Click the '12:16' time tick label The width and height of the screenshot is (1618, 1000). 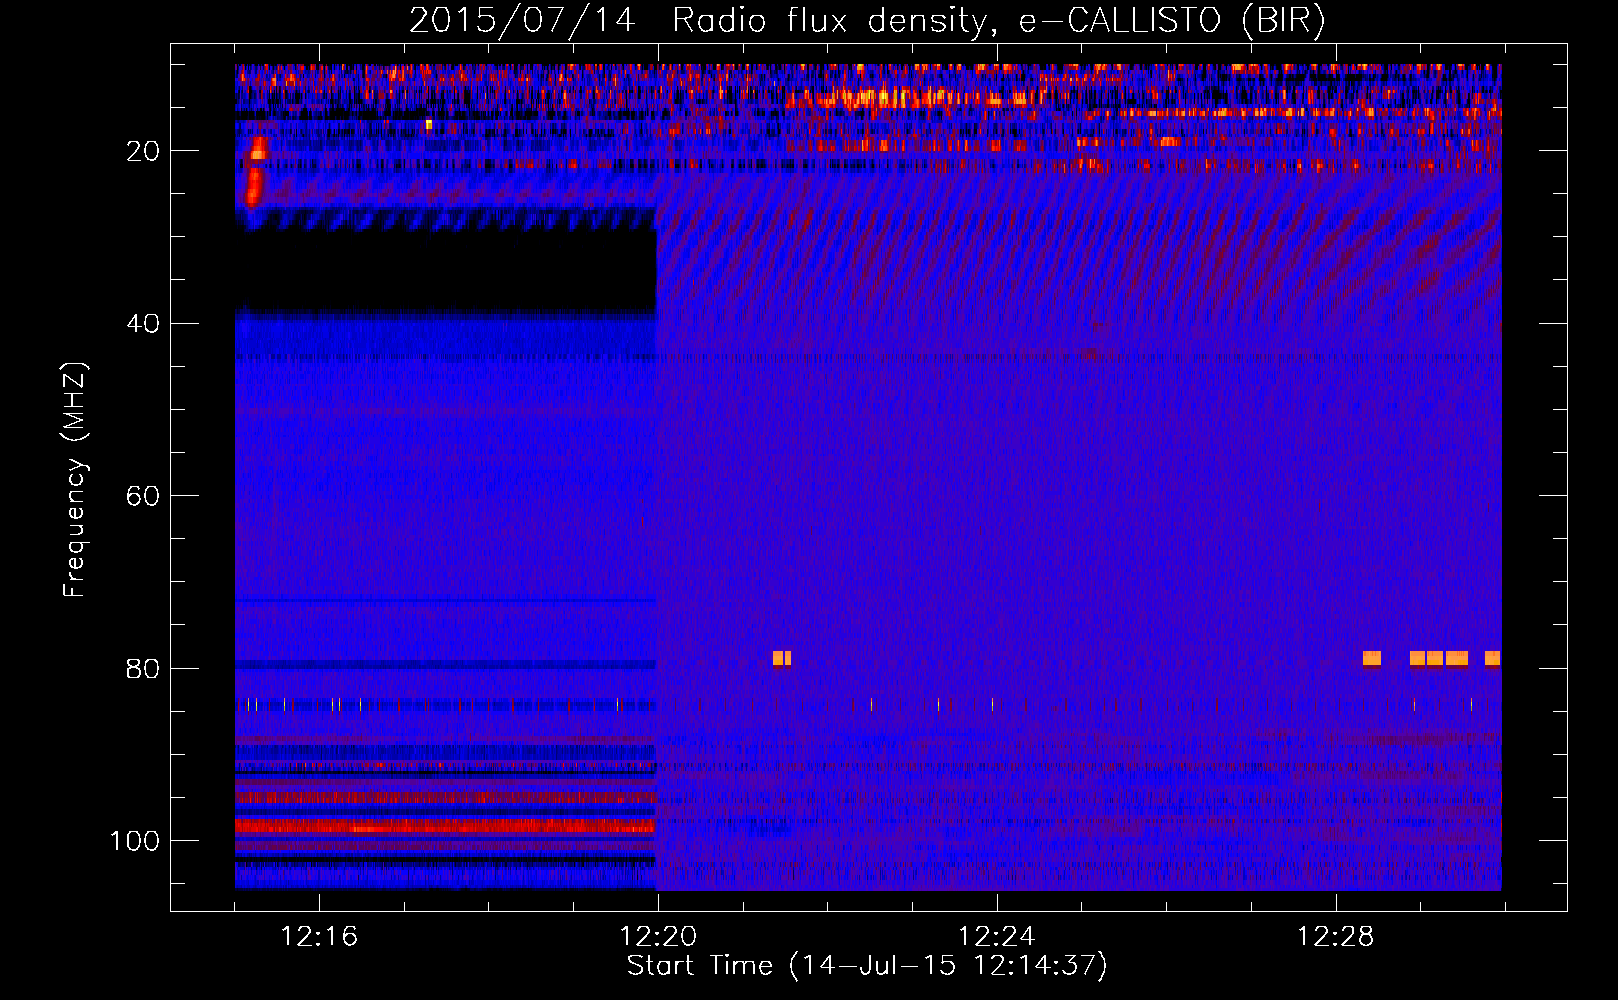pyautogui.click(x=319, y=937)
